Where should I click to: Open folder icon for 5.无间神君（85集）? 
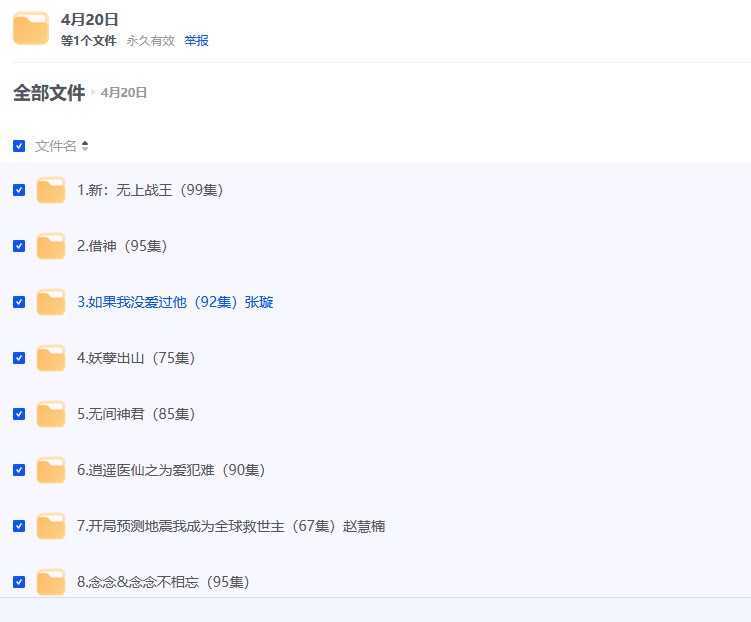pyautogui.click(x=51, y=414)
